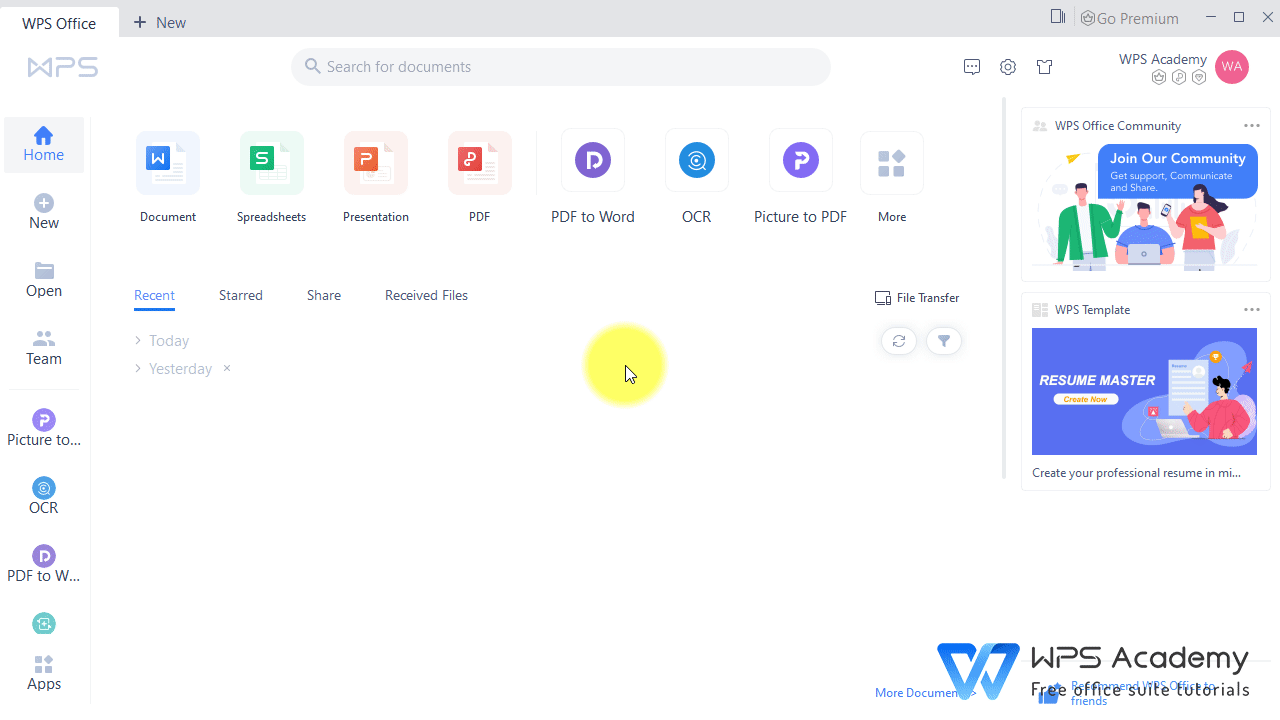The width and height of the screenshot is (1280, 720).
Task: Start a new Presentation
Action: (376, 163)
